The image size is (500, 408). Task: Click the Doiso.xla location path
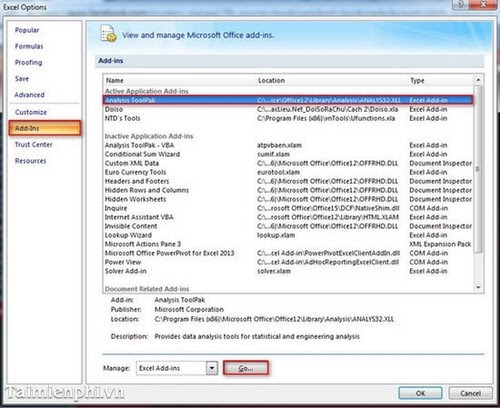point(327,109)
